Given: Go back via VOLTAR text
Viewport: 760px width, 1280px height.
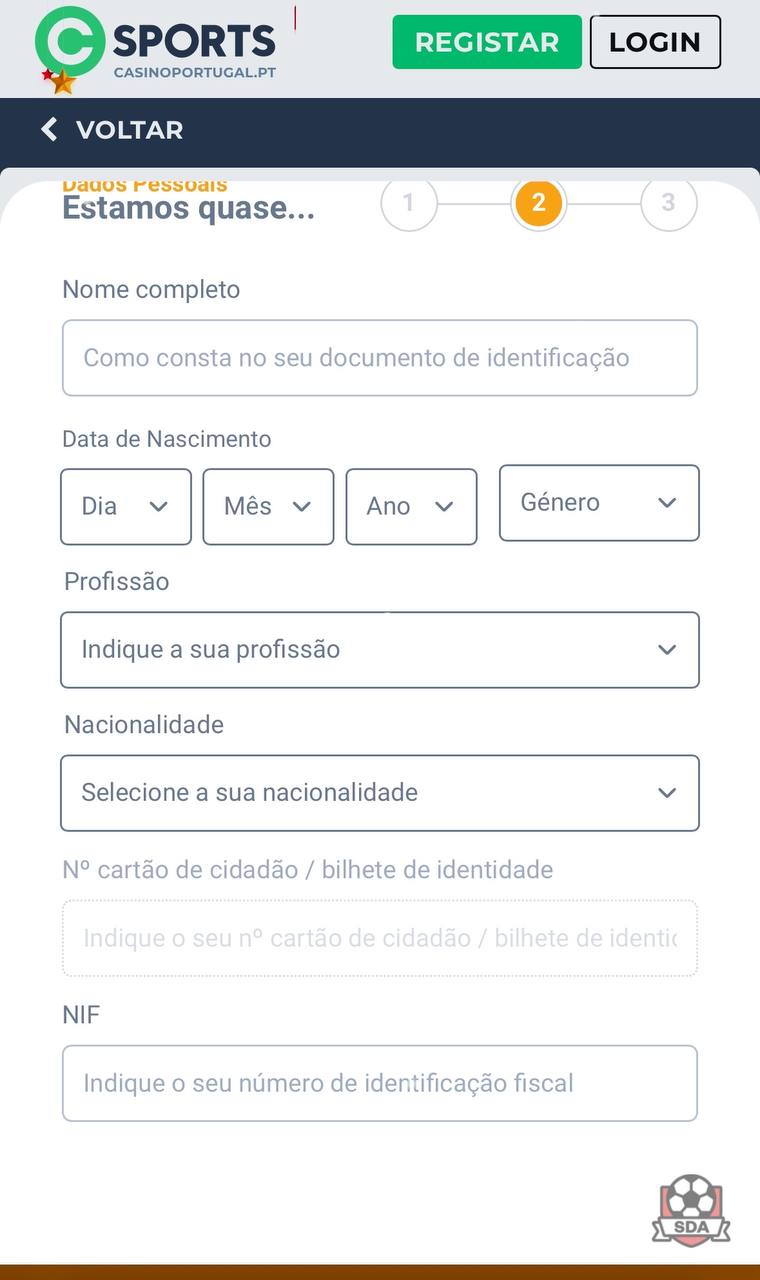Looking at the screenshot, I should pos(129,130).
